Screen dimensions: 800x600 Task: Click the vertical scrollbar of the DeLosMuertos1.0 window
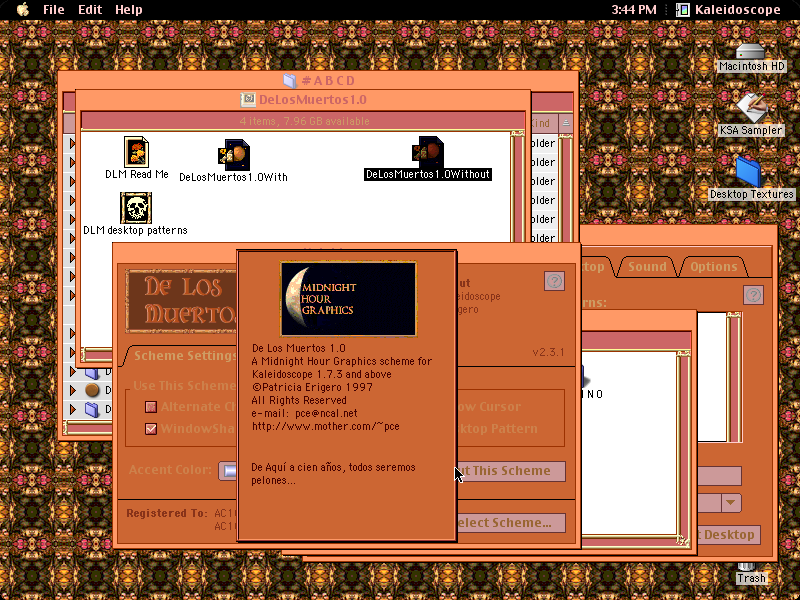tap(518, 186)
